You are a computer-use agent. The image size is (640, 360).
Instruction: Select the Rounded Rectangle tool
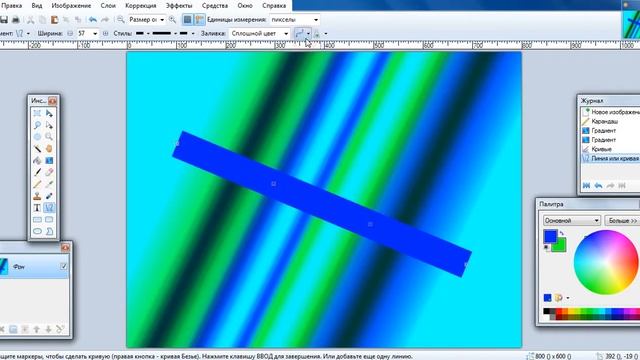coord(49,220)
